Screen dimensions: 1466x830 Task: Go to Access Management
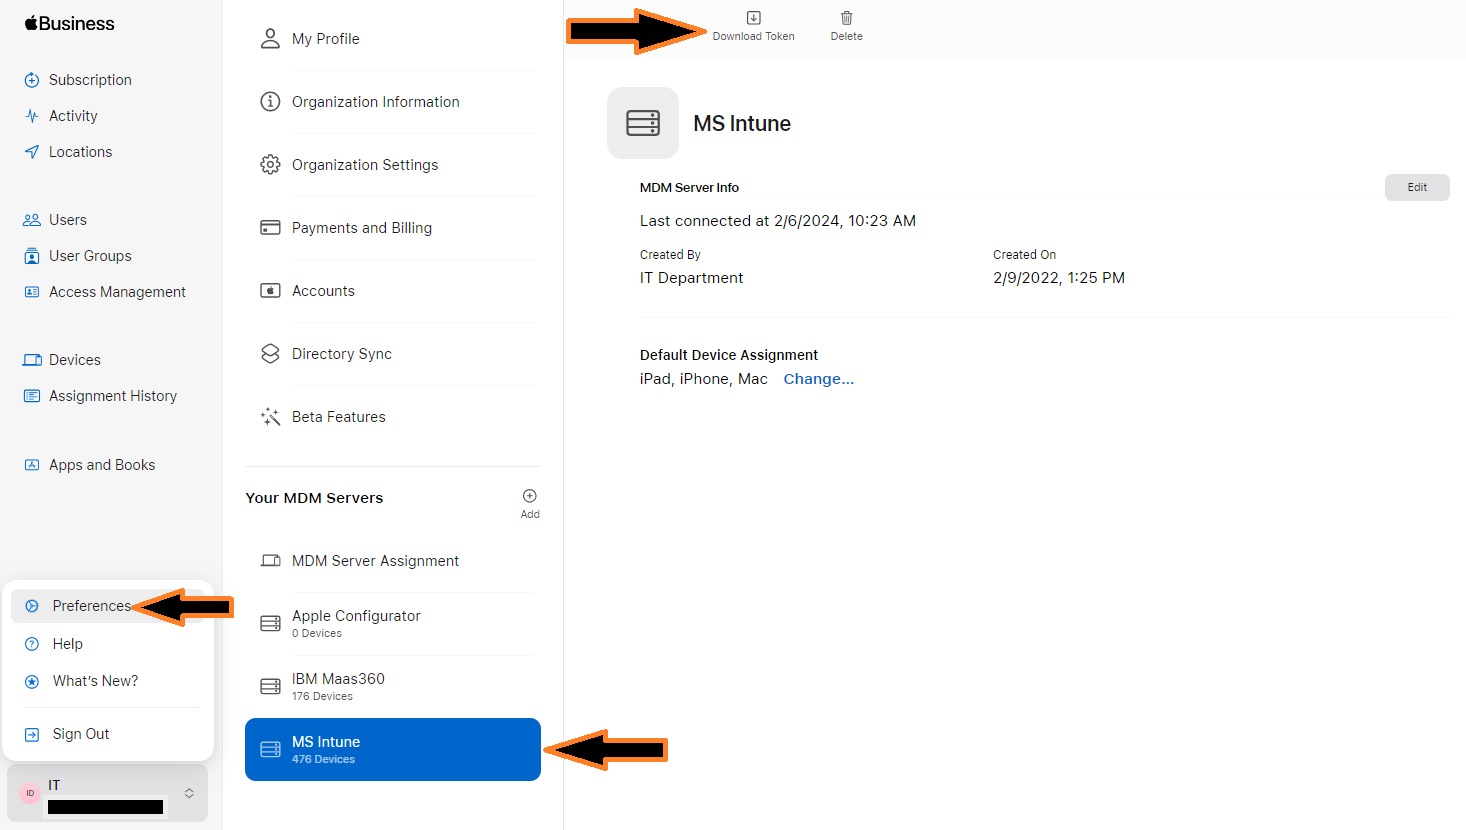tap(117, 291)
